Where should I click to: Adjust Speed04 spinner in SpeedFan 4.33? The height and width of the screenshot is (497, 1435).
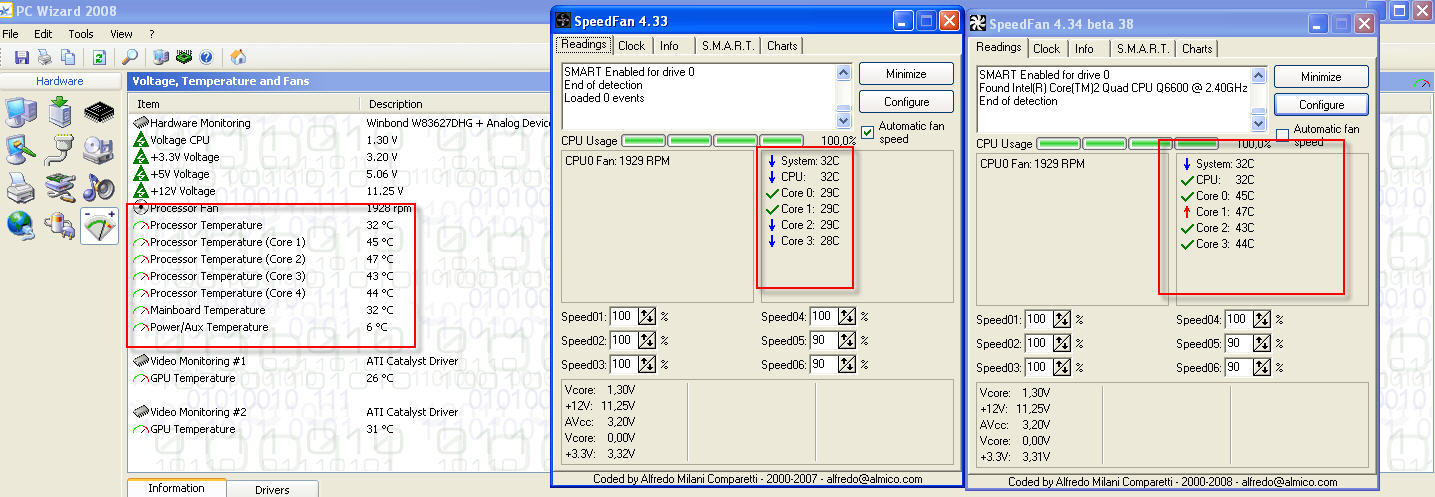[x=847, y=316]
